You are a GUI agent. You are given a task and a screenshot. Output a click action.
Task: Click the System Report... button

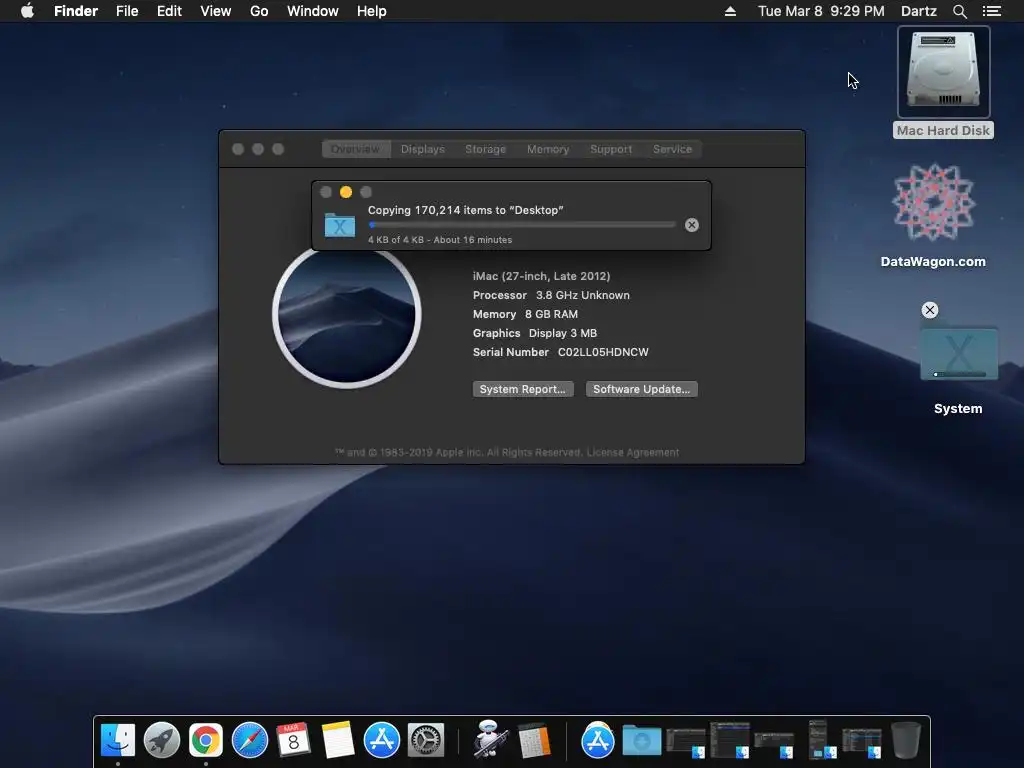522,389
